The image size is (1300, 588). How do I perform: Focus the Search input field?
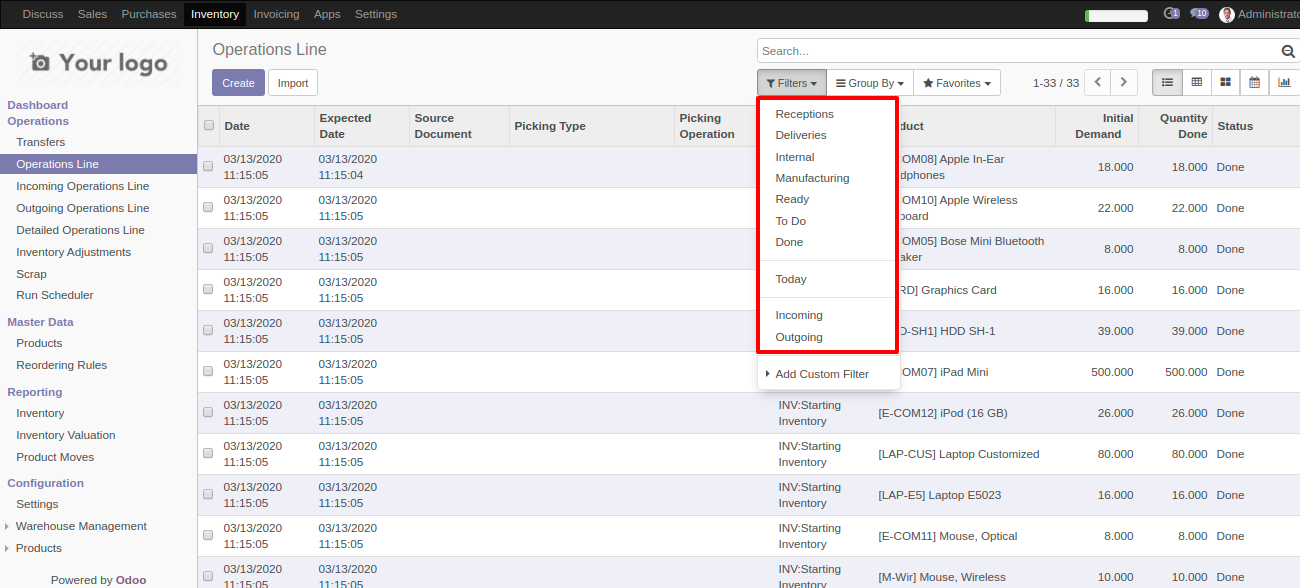coord(1018,51)
